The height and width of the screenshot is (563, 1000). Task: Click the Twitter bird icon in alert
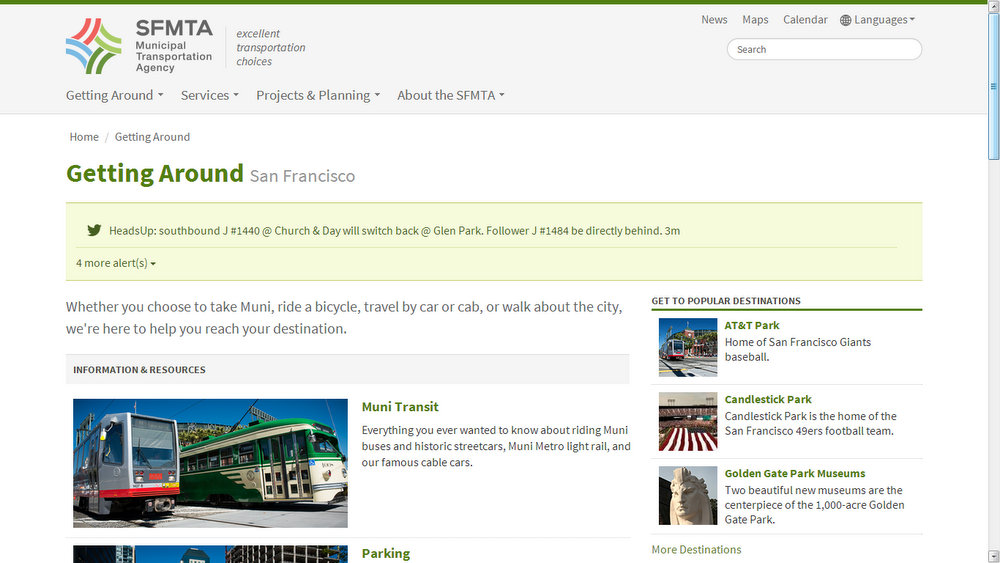coord(94,230)
